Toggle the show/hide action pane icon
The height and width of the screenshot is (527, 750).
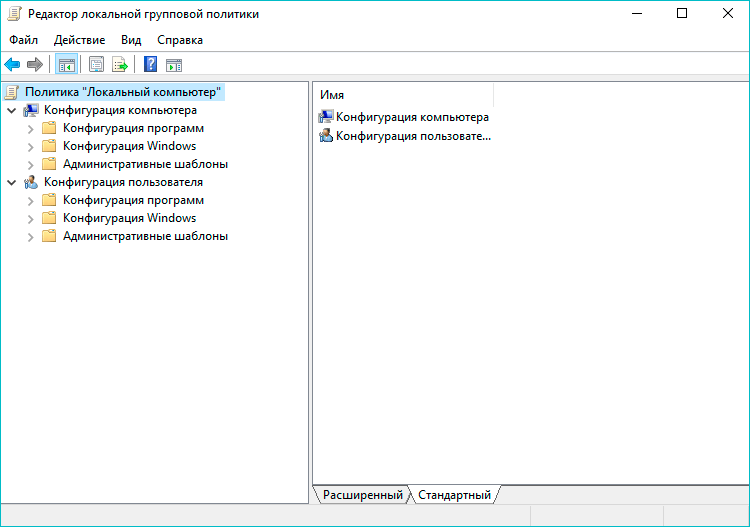(x=174, y=65)
